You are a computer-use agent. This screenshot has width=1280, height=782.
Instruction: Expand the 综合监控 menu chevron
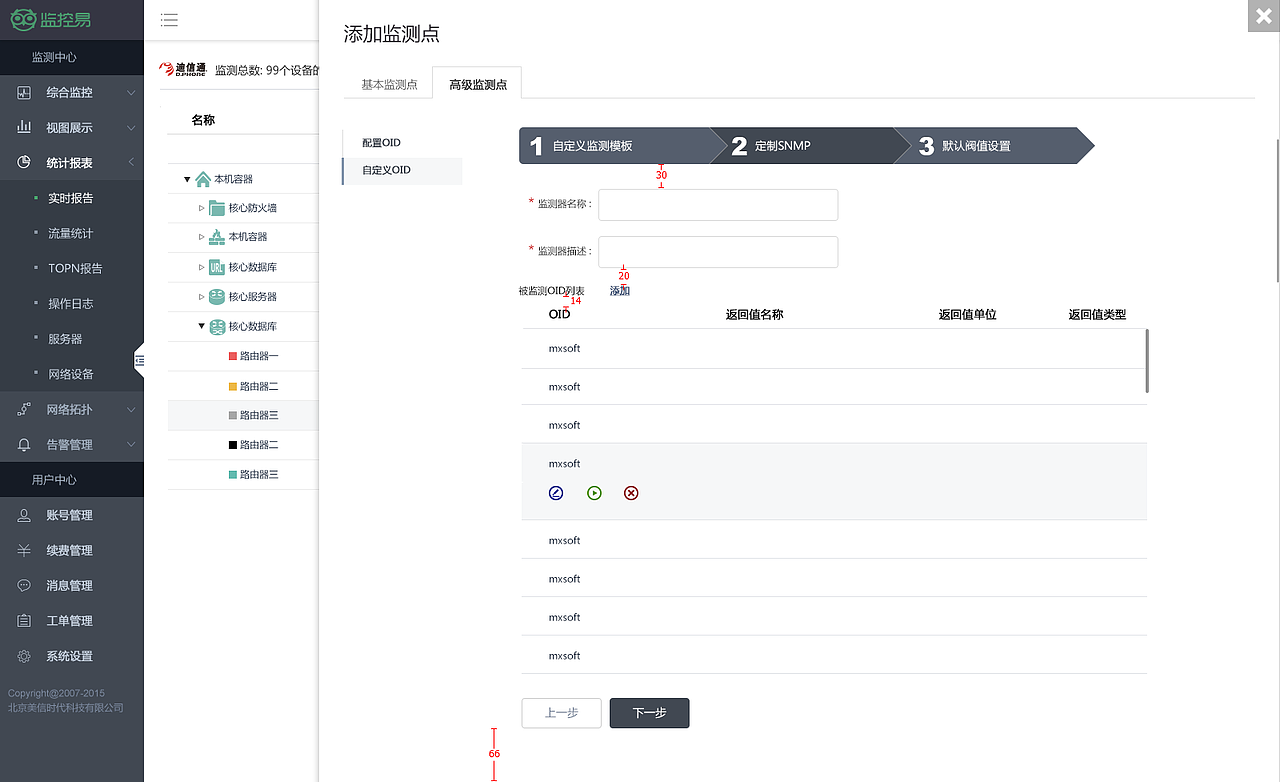[131, 93]
